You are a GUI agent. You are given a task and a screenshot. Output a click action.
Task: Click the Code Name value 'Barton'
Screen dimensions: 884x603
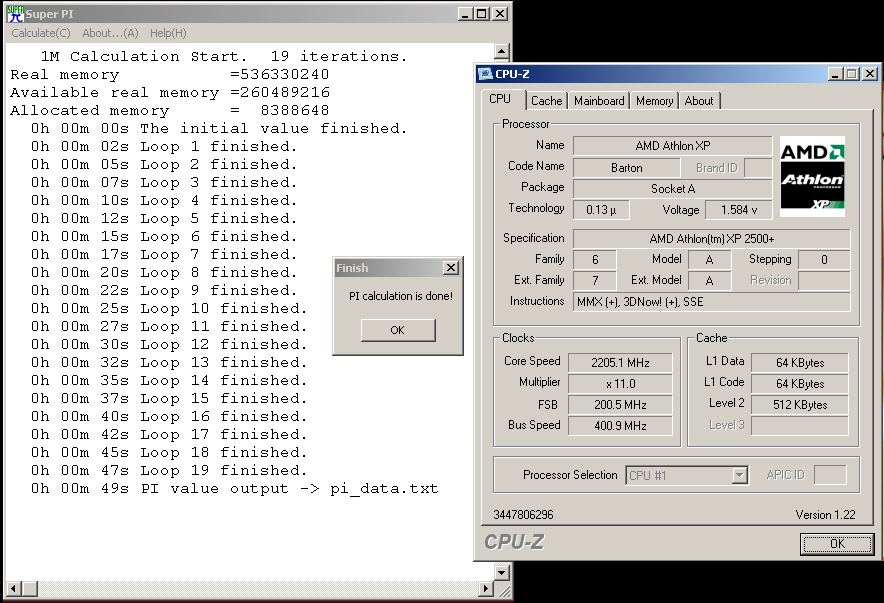click(x=626, y=168)
